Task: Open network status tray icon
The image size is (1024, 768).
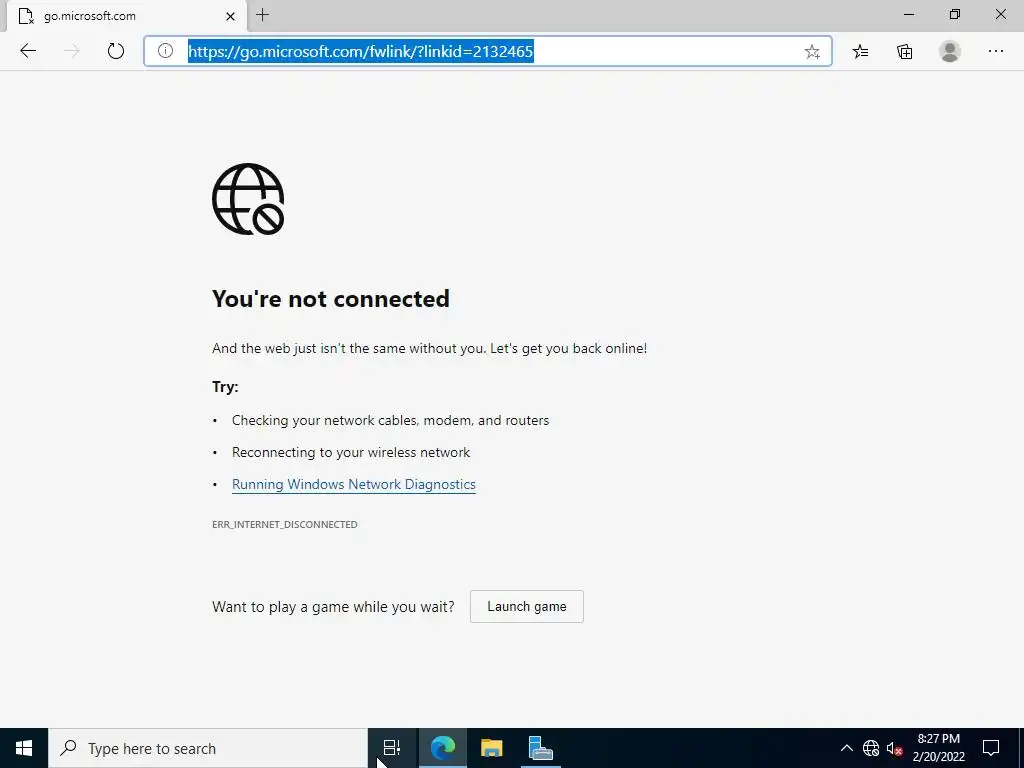Action: (x=871, y=748)
